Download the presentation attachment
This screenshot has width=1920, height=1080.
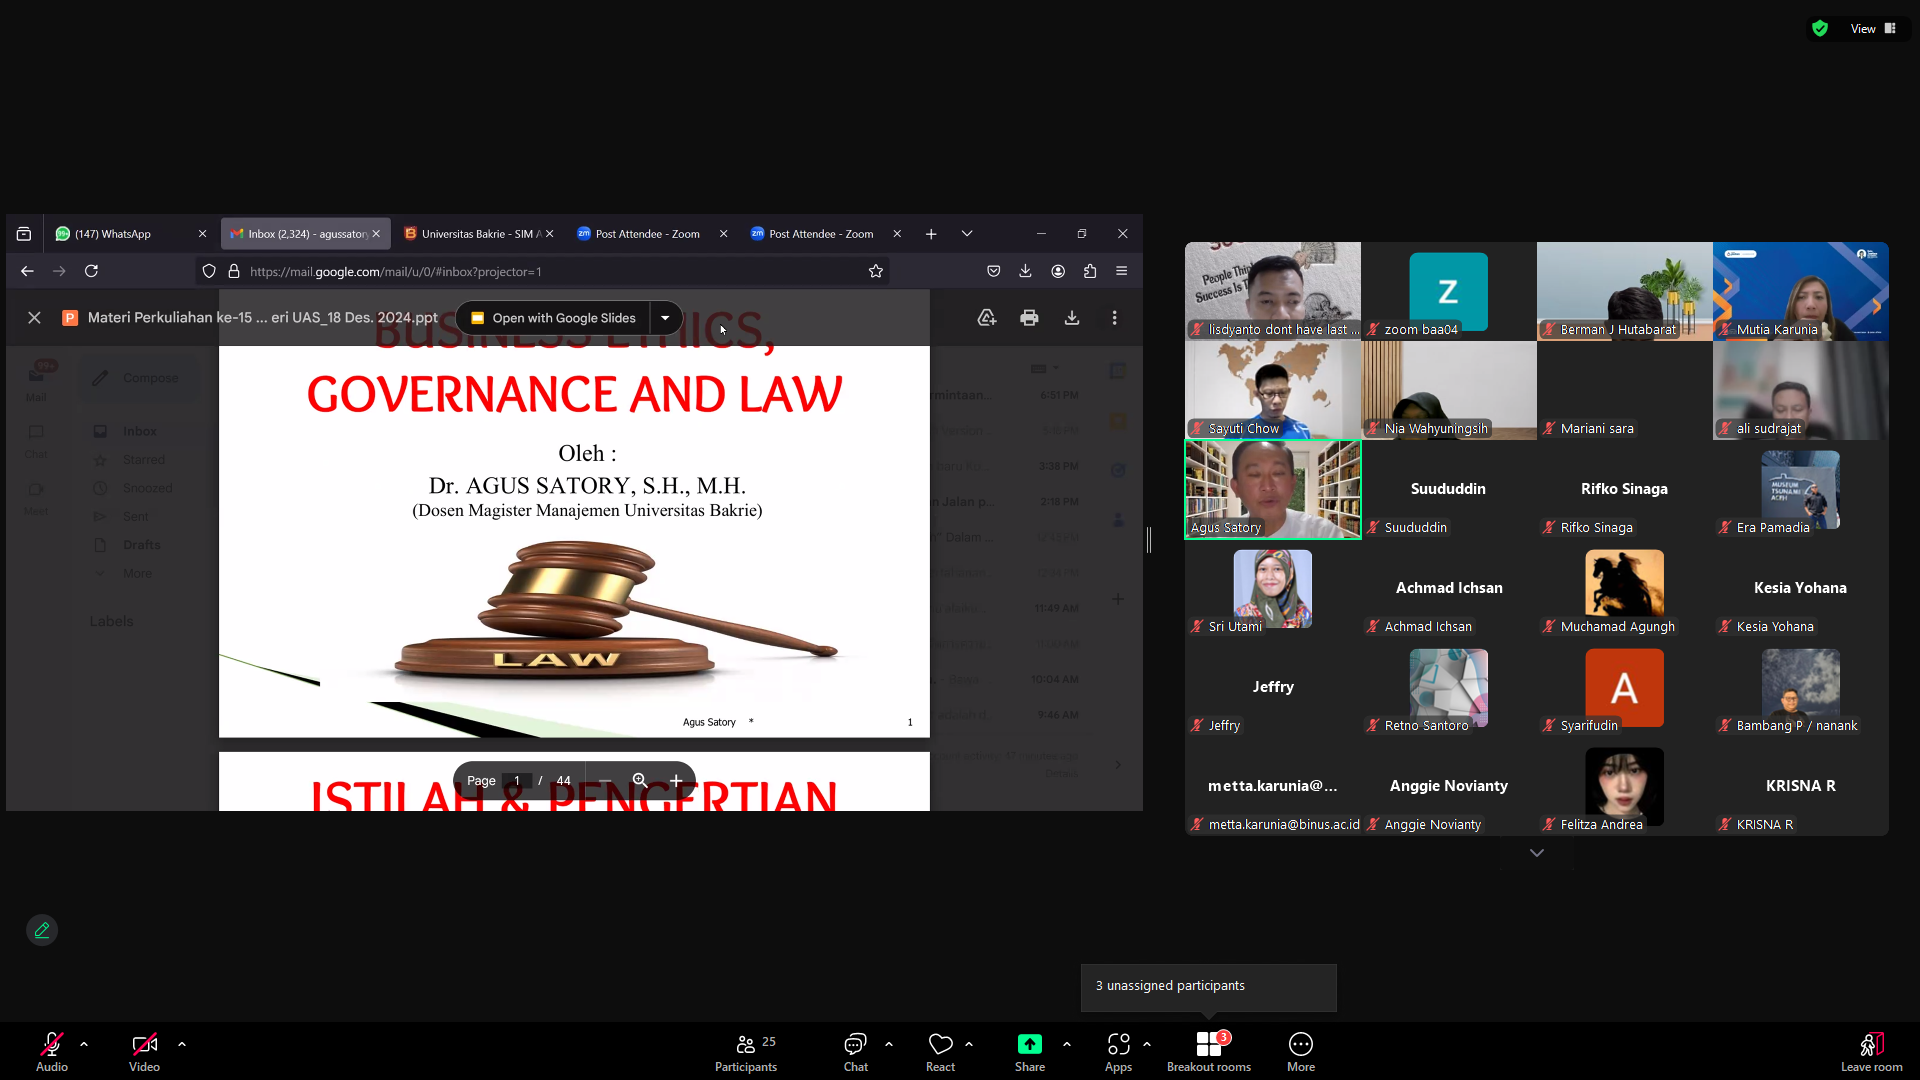1072,318
